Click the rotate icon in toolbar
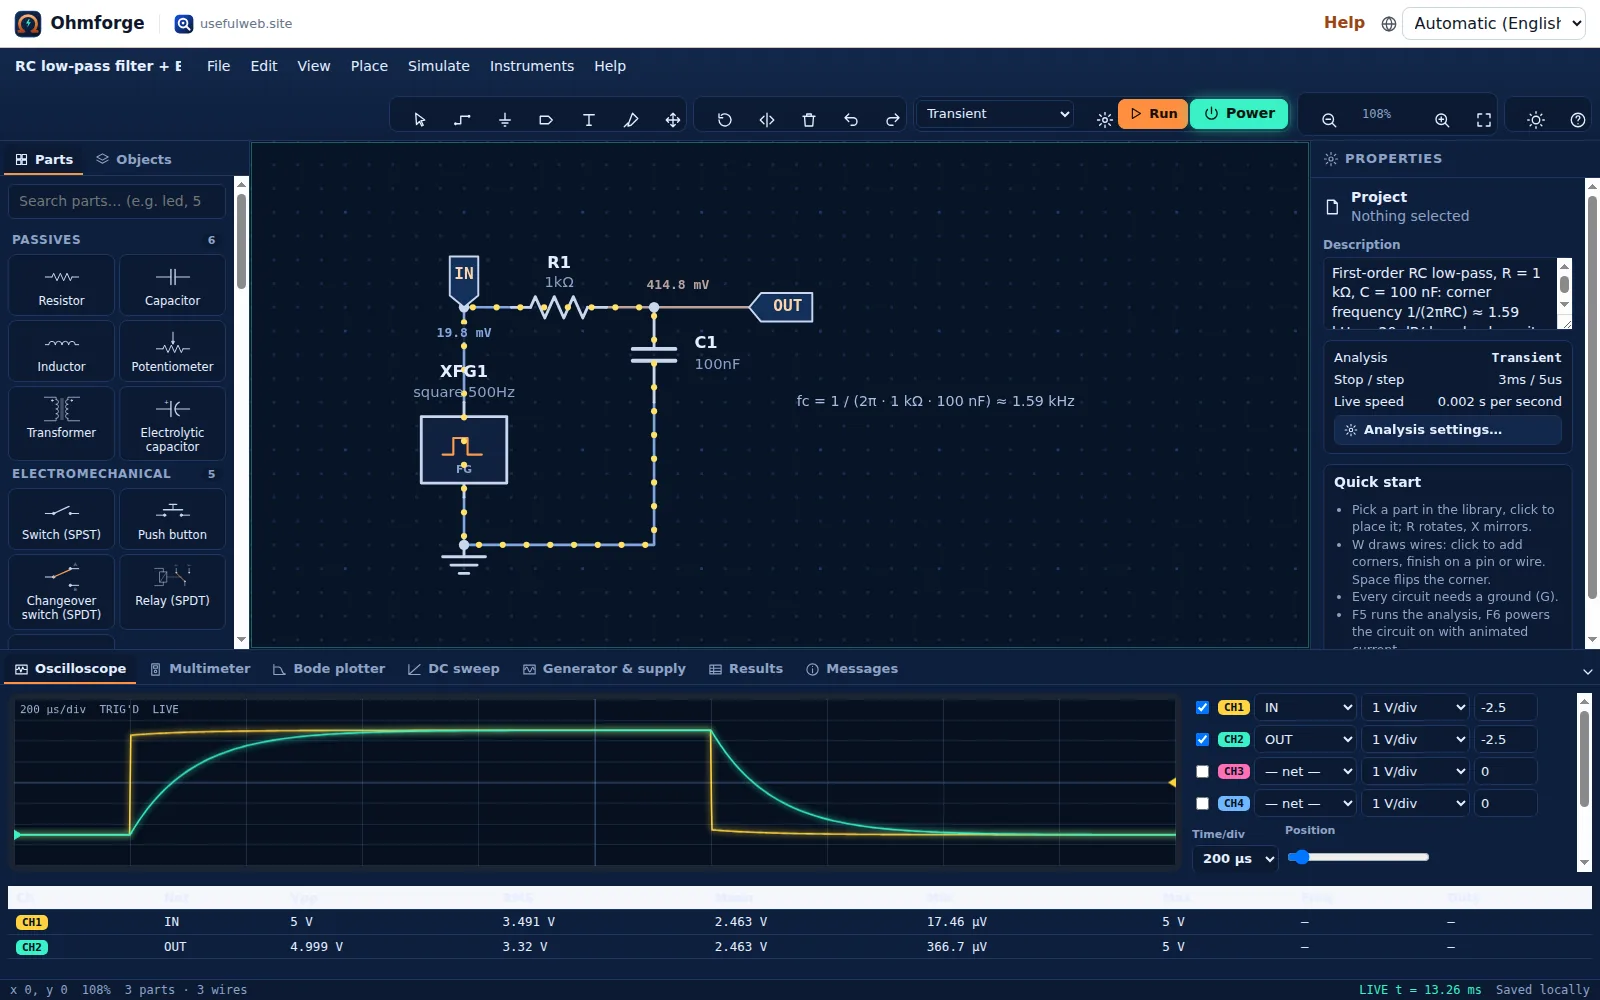This screenshot has width=1600, height=1000. [x=725, y=119]
